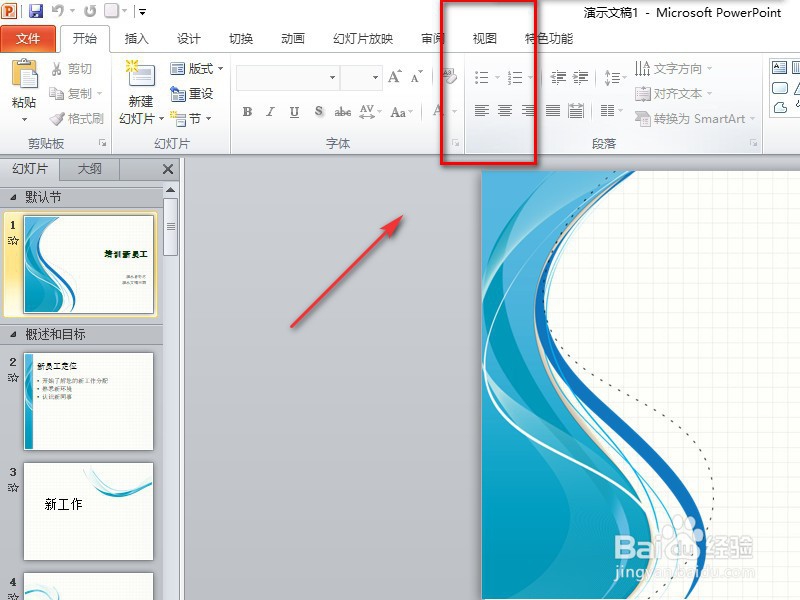Open the 文字方向 text direction dropdown
Viewport: 800px width, 600px height.
click(673, 68)
